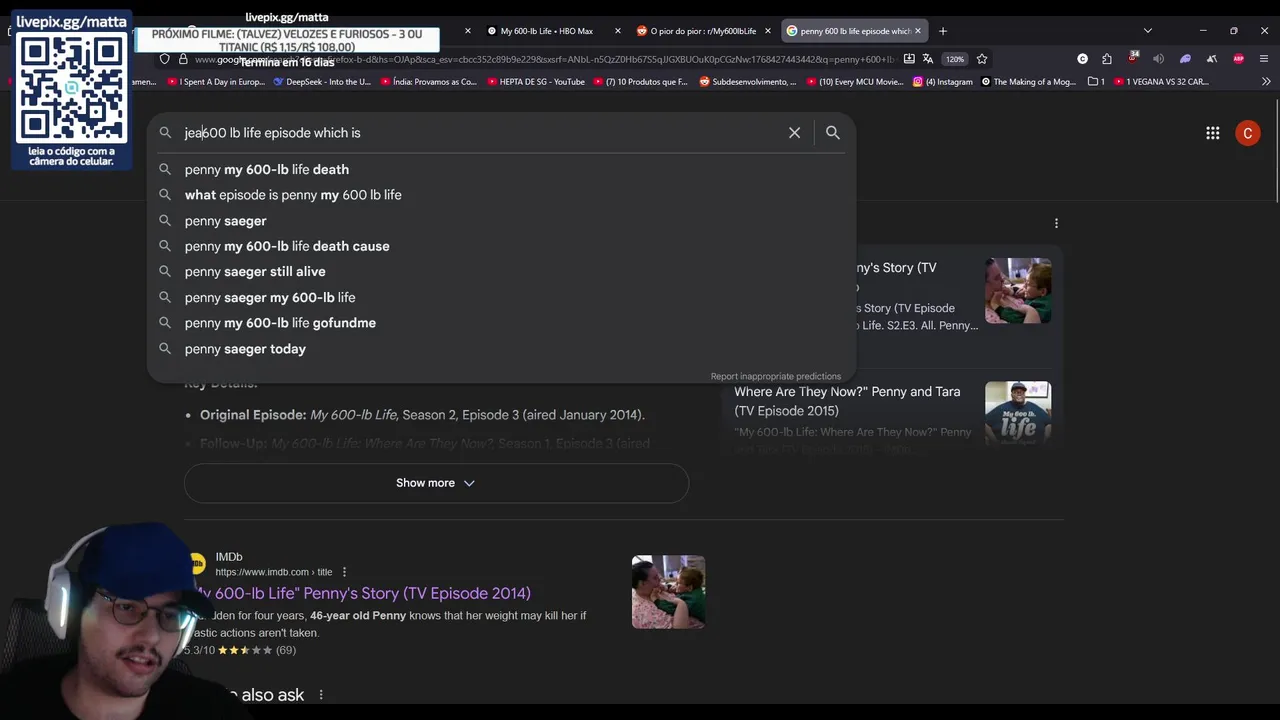Click the 120% zoom level indicator
Screen dimensions: 1280x720
(x=955, y=59)
